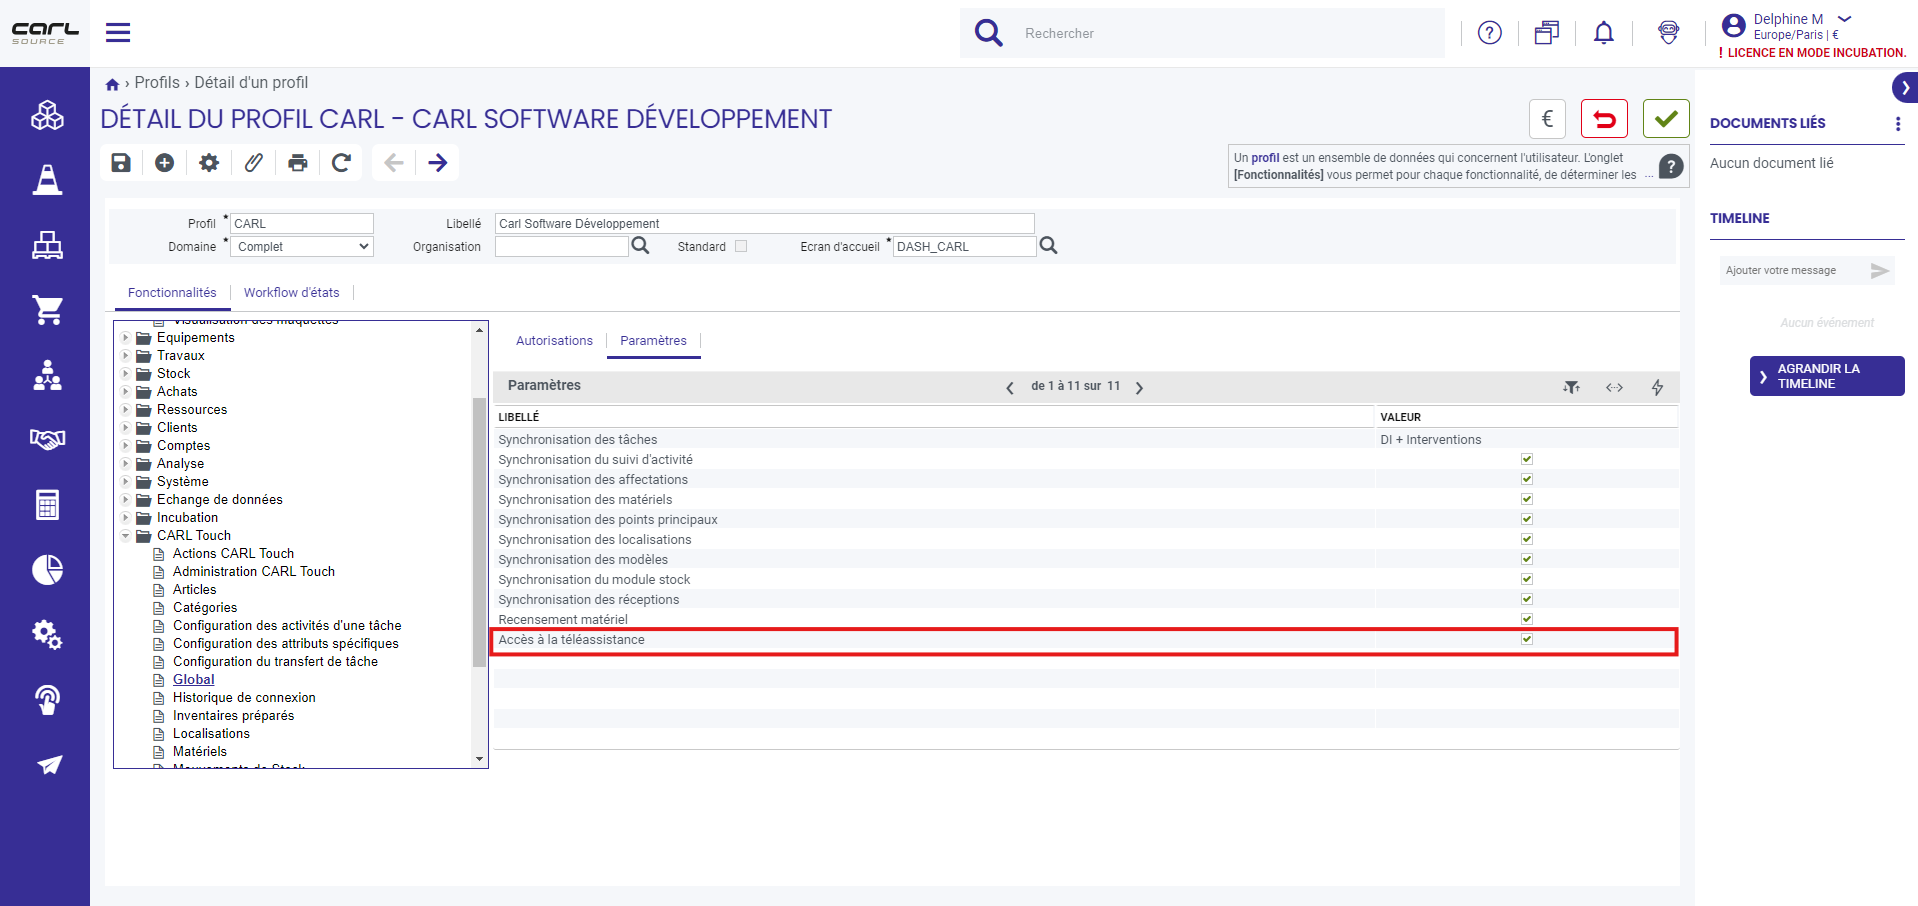The width and height of the screenshot is (1918, 906).
Task: Click the Profils breadcrumb link
Action: 157,83
